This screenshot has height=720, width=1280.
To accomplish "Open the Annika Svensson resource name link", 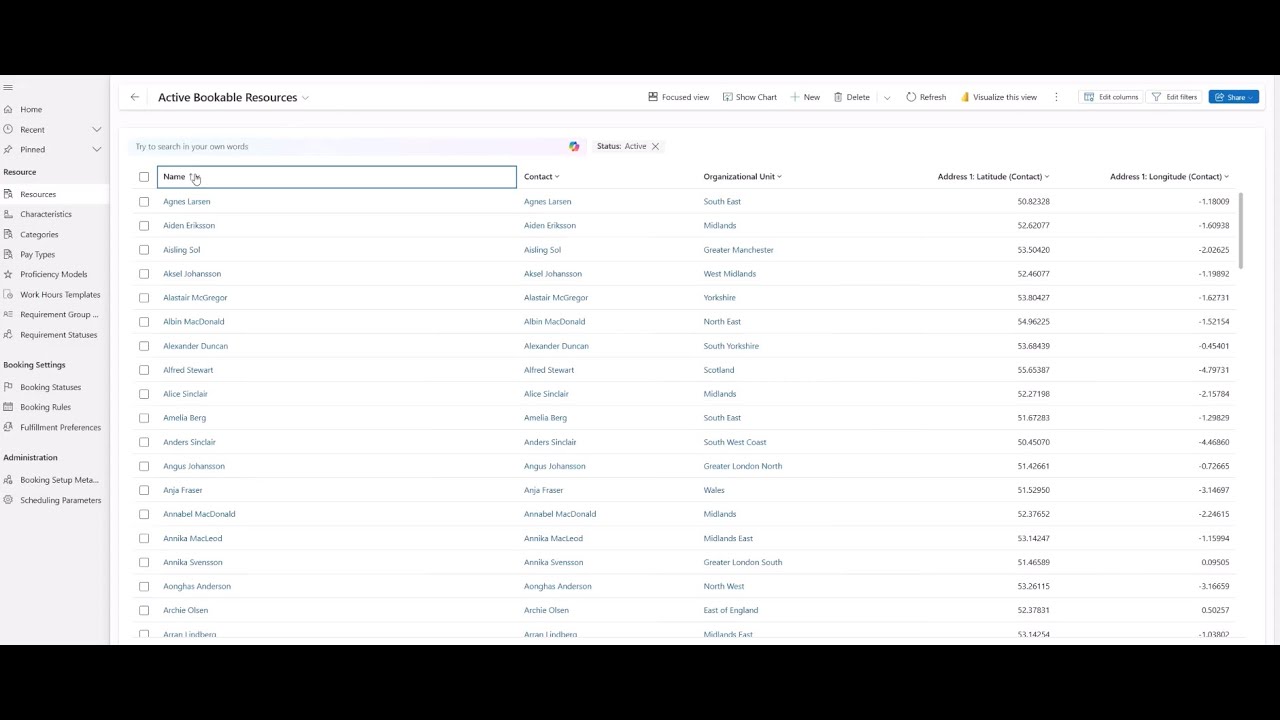I will 193,562.
